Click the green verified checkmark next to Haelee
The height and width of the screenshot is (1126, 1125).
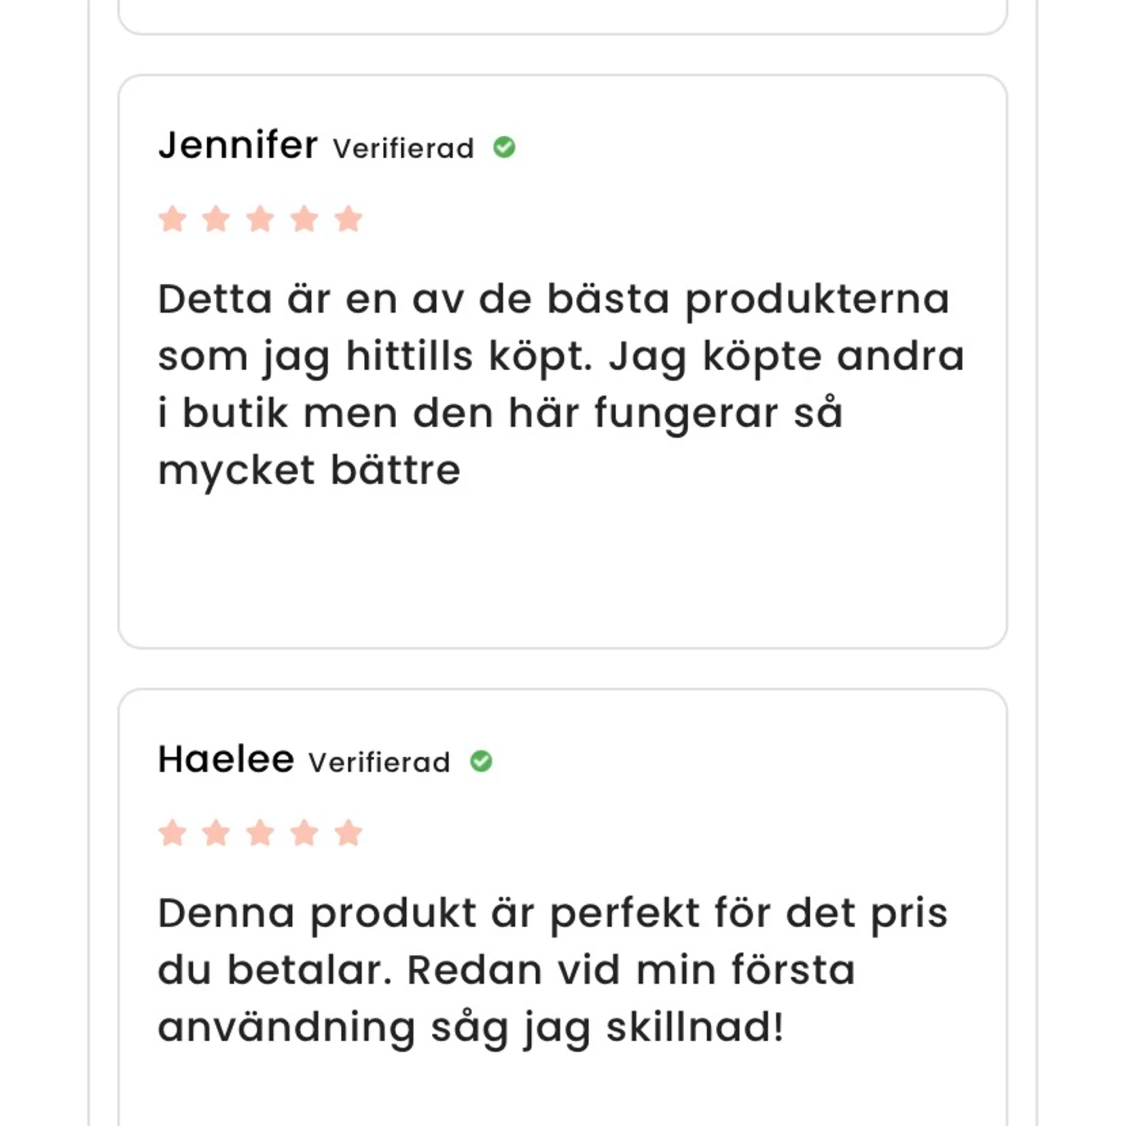(x=481, y=761)
